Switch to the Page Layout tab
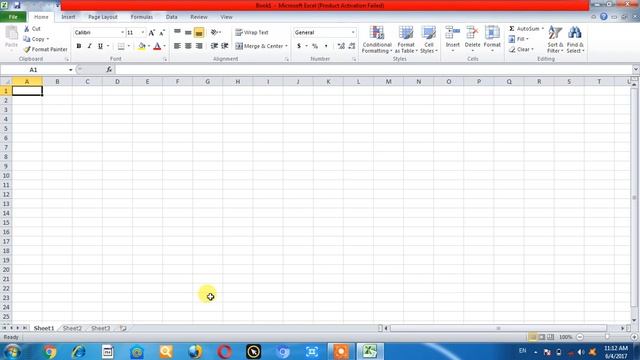 click(102, 17)
